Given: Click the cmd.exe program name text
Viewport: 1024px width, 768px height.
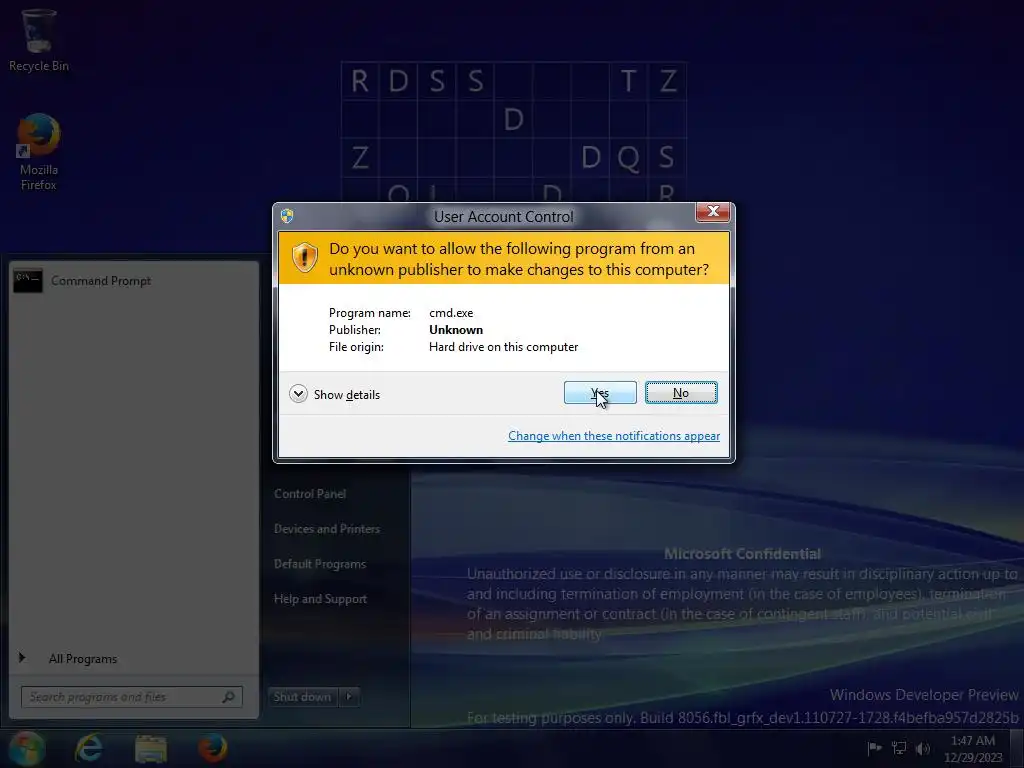Looking at the screenshot, I should coord(451,313).
